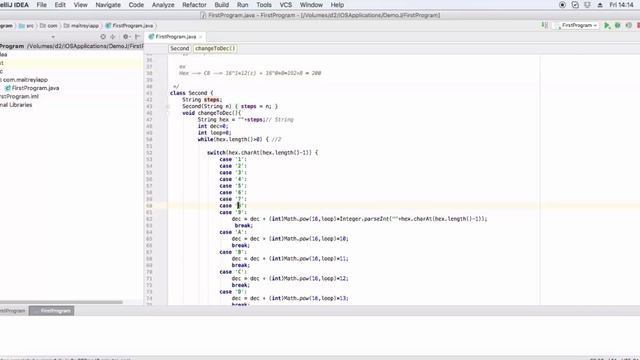Open the FirstProgram run configuration dropdown
Viewport: 640px width, 360px height.
pyautogui.click(x=576, y=25)
